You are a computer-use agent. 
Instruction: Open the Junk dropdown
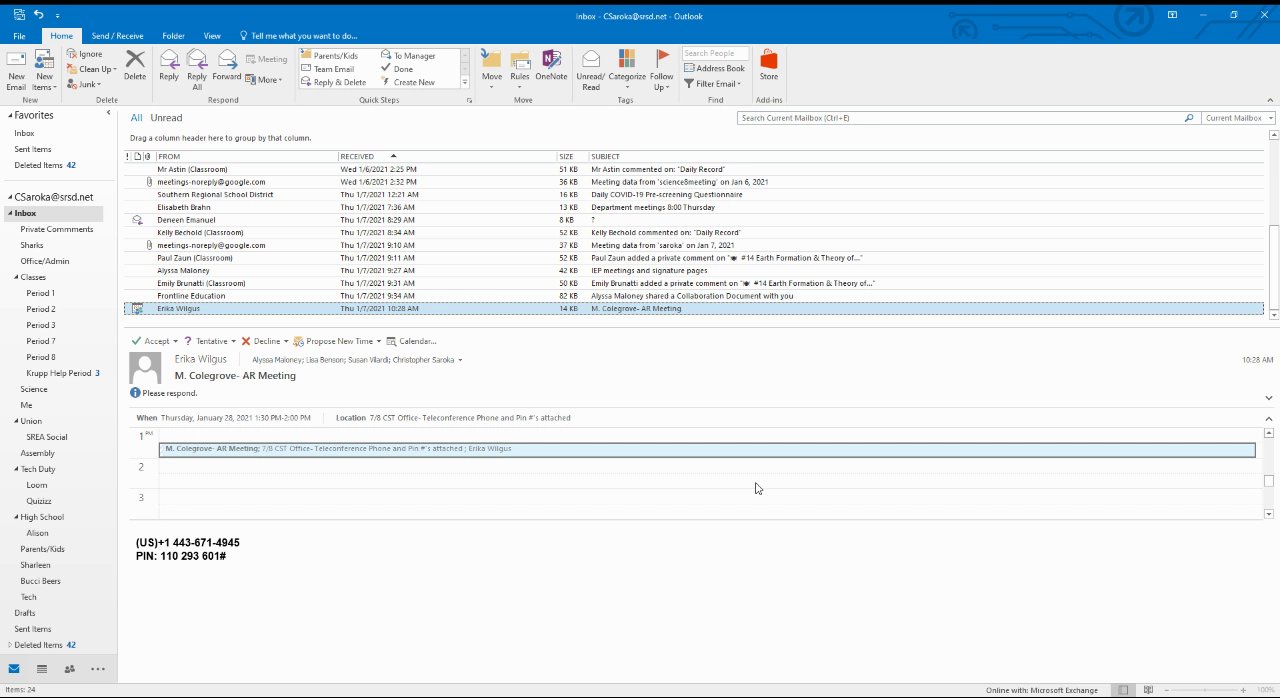tap(85, 84)
